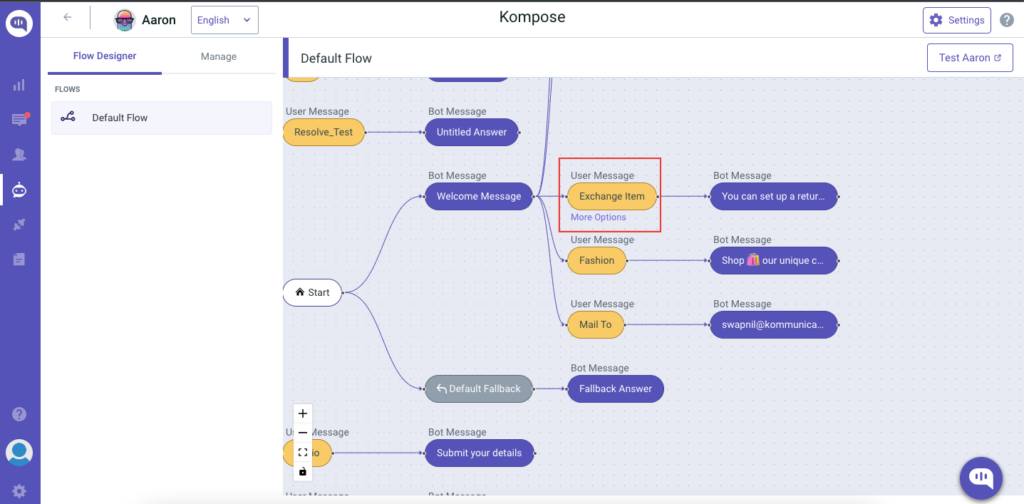Screen dimensions: 1024x504
Task: Open sidebar settings gear icon
Action: pos(19,490)
